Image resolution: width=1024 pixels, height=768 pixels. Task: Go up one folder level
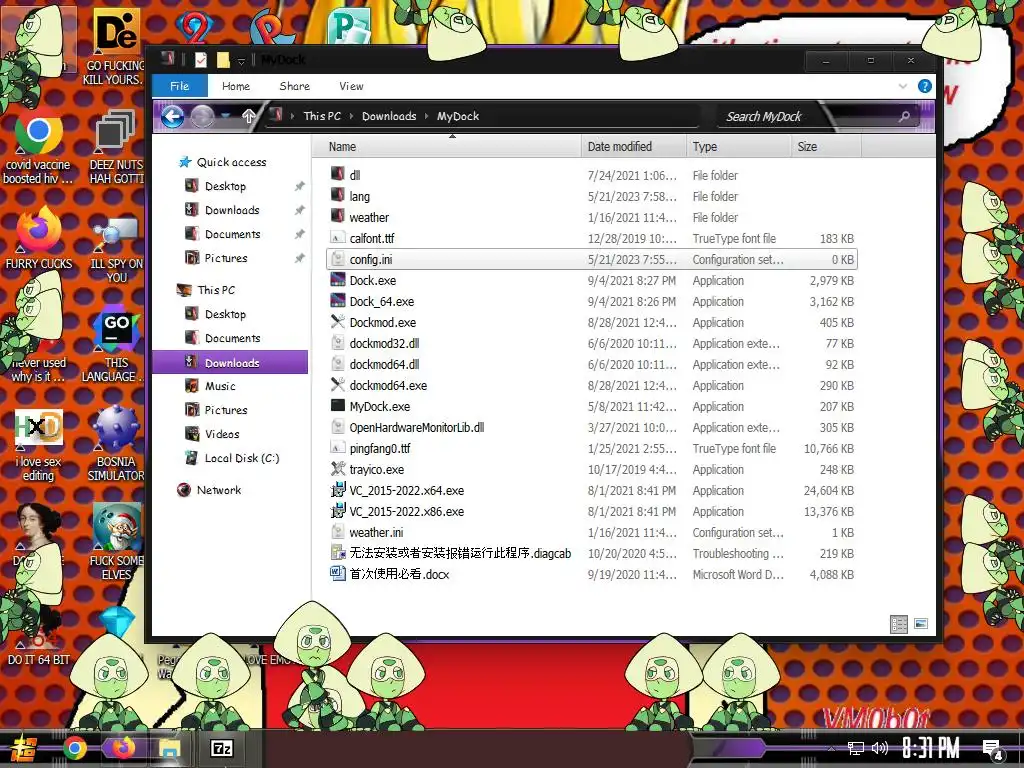(x=249, y=117)
